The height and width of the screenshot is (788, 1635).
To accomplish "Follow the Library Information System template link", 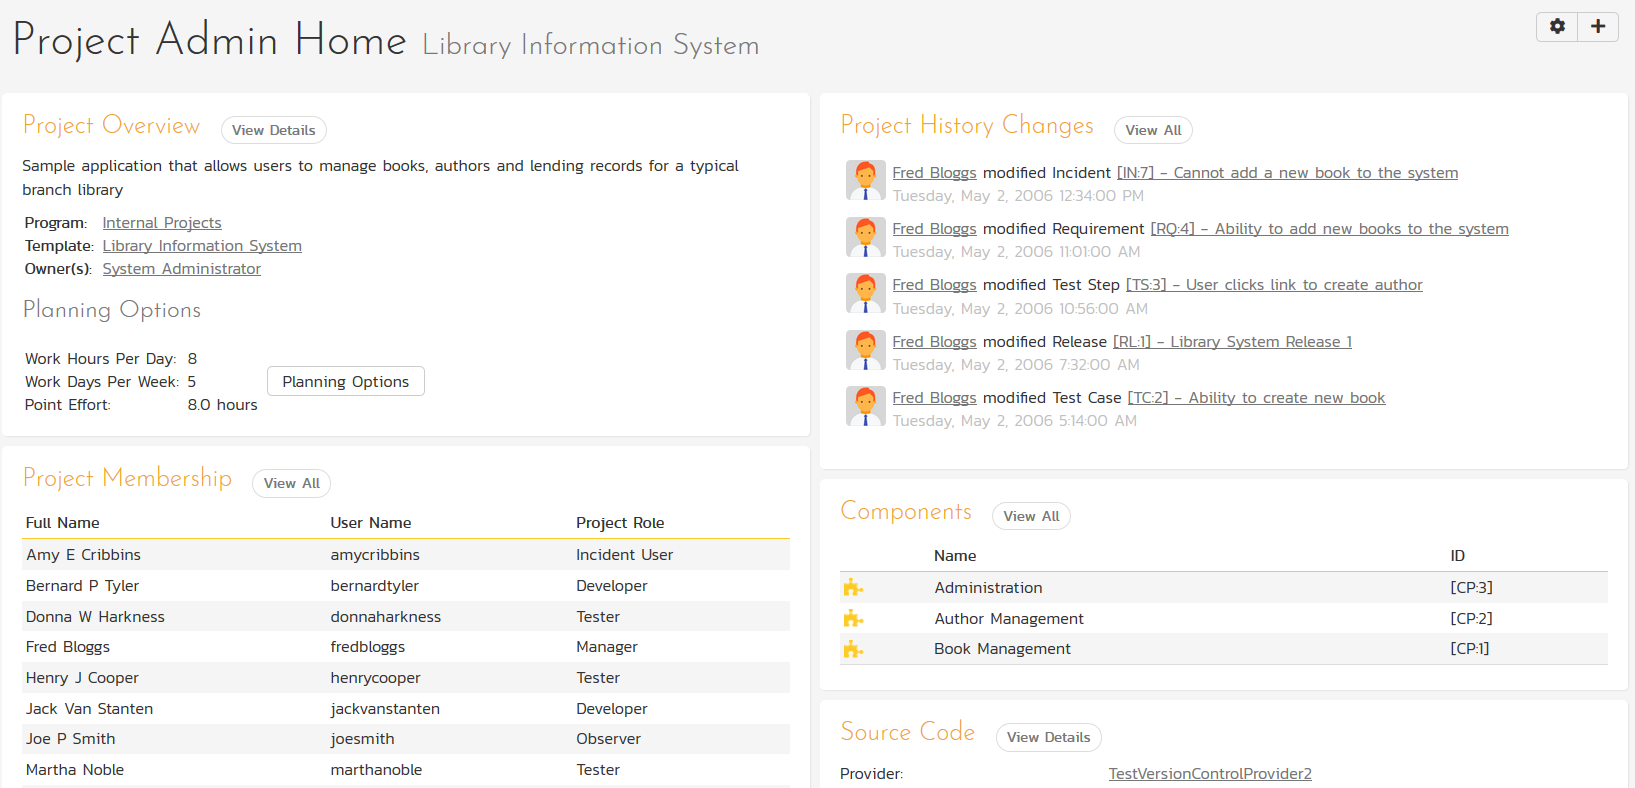I will point(202,246).
